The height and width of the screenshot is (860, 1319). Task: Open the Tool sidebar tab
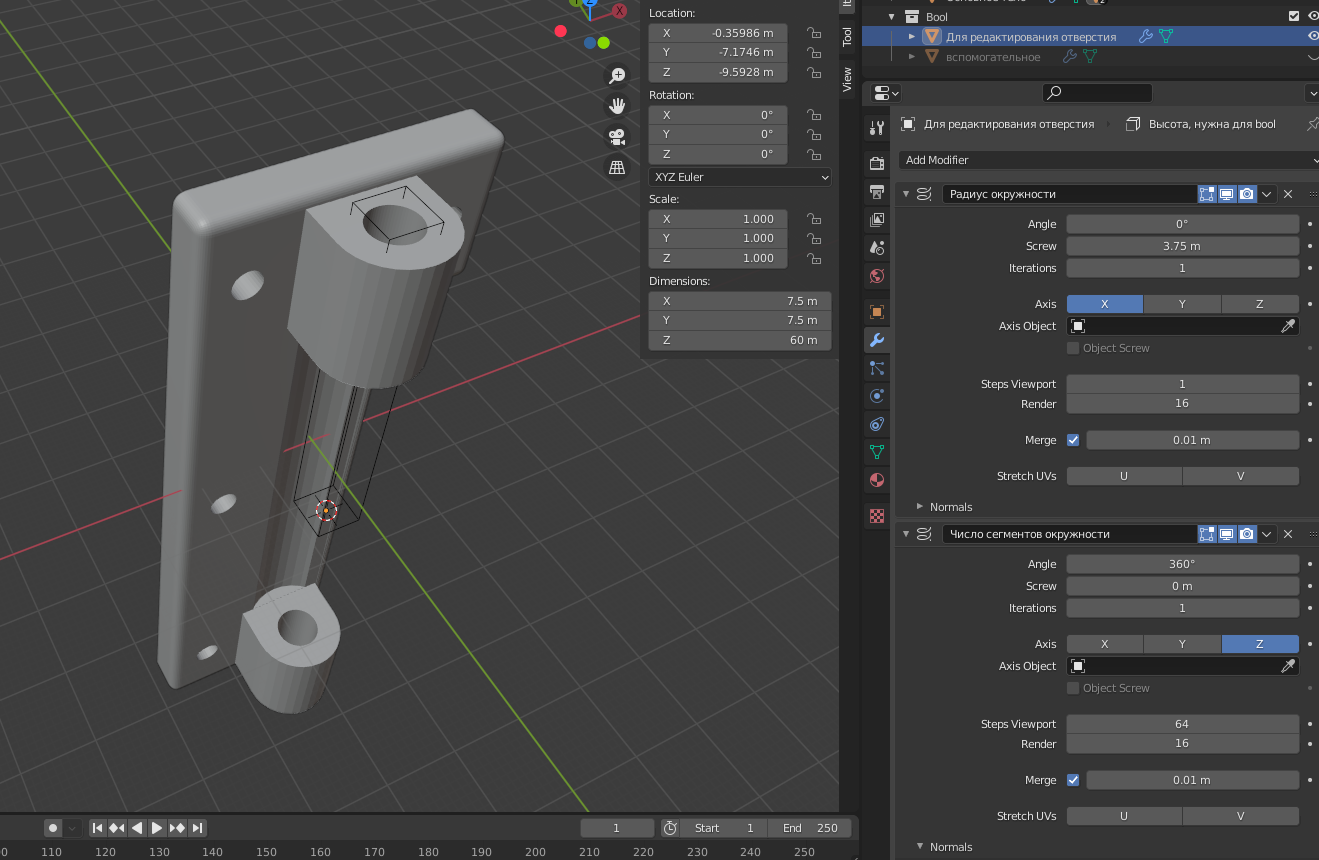pyautogui.click(x=847, y=37)
